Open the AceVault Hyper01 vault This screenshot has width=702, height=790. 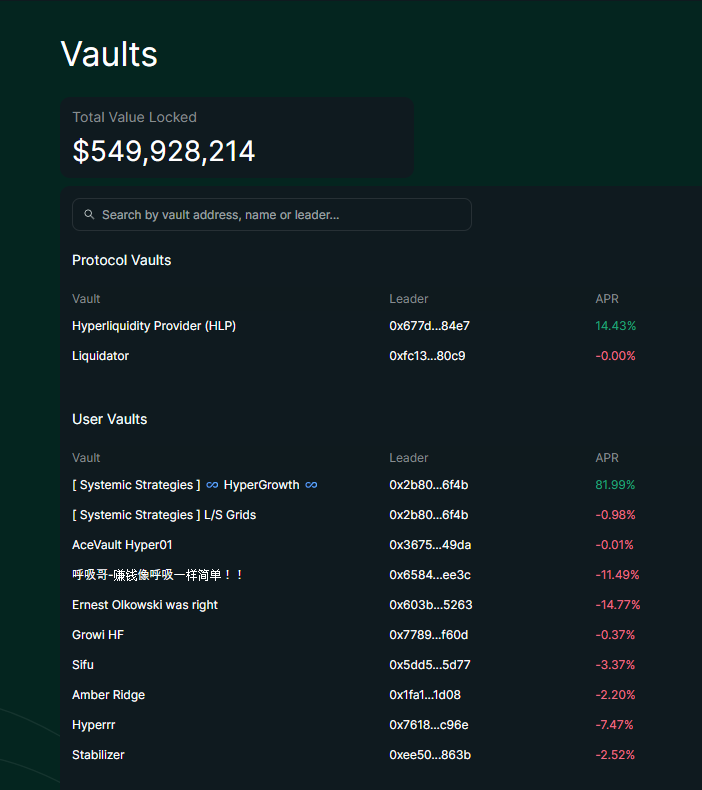(122, 545)
